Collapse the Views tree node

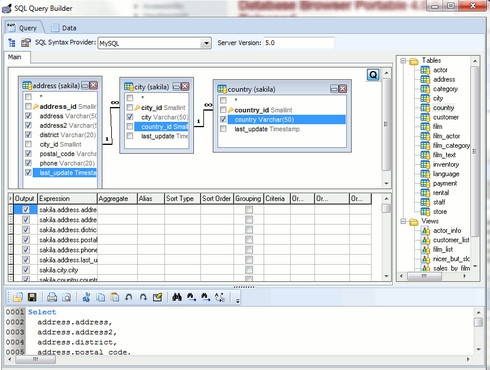(x=403, y=221)
